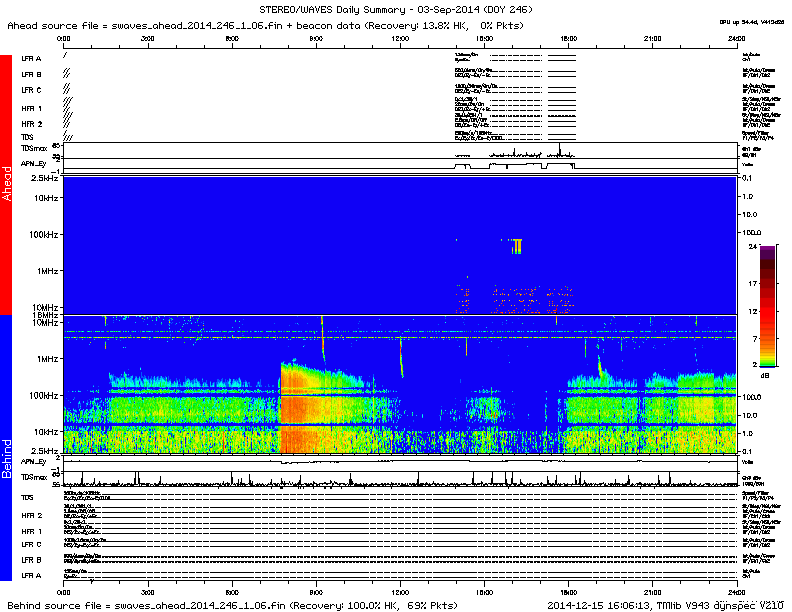Screen dimensions: 792x612
Task: Click the red Ahead spacecraft side bar
Action: [6, 184]
